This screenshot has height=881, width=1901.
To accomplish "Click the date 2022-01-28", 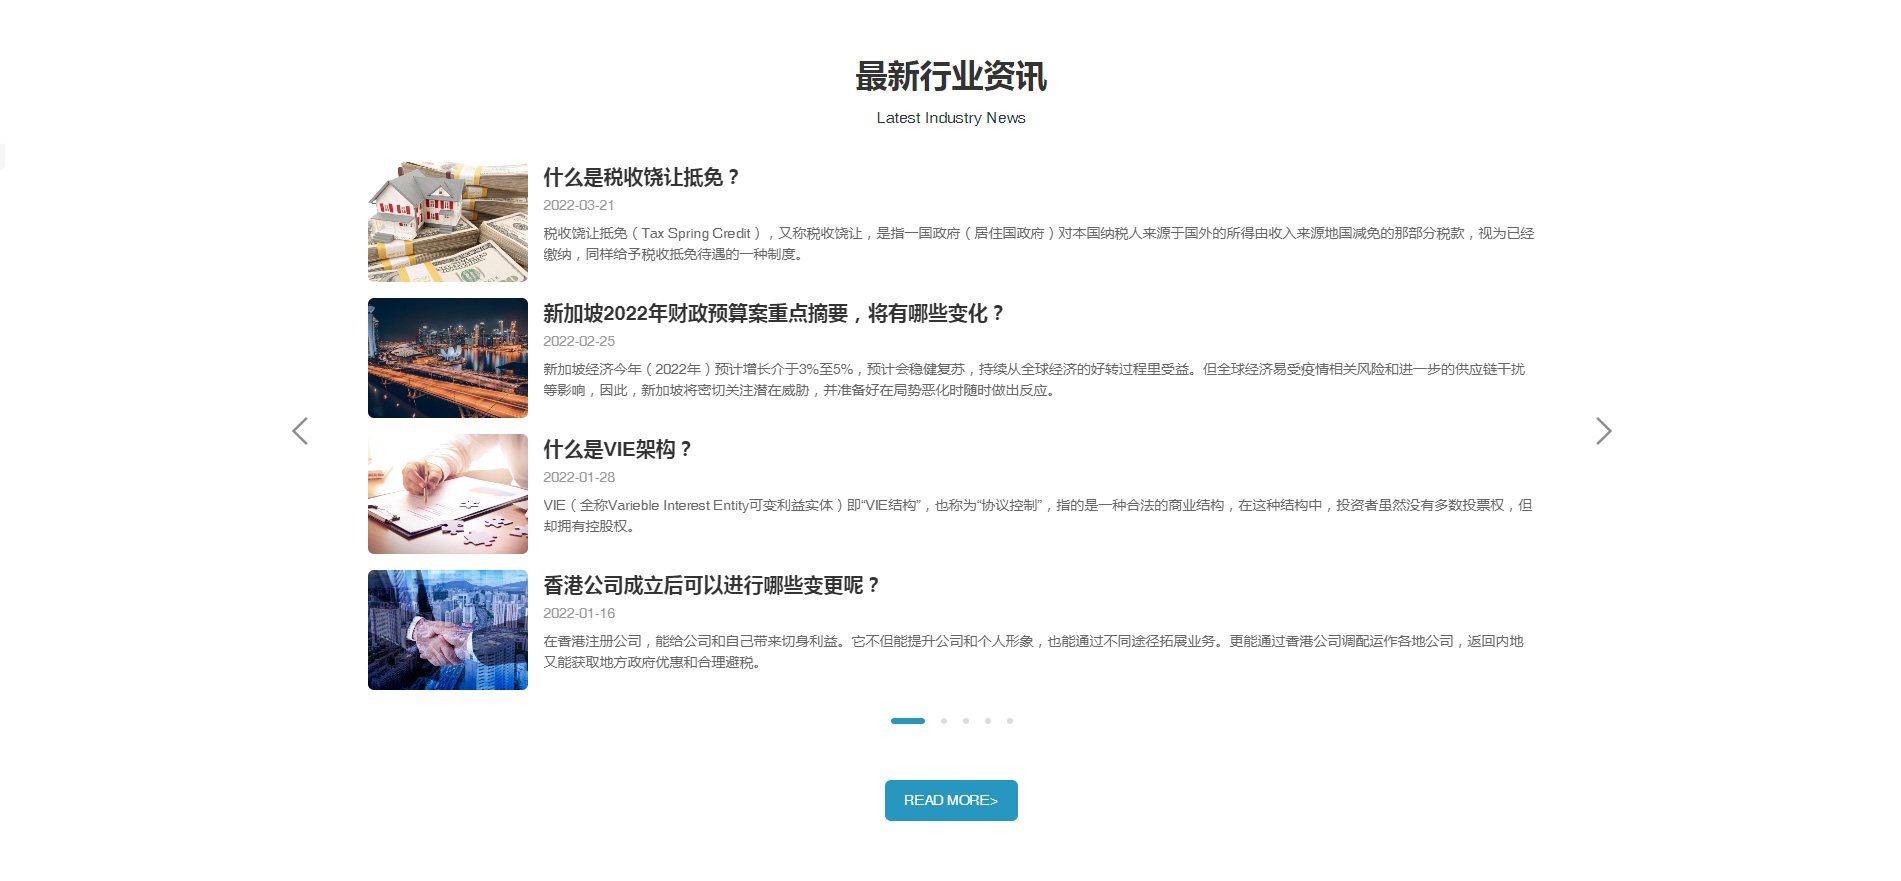I will 579,477.
